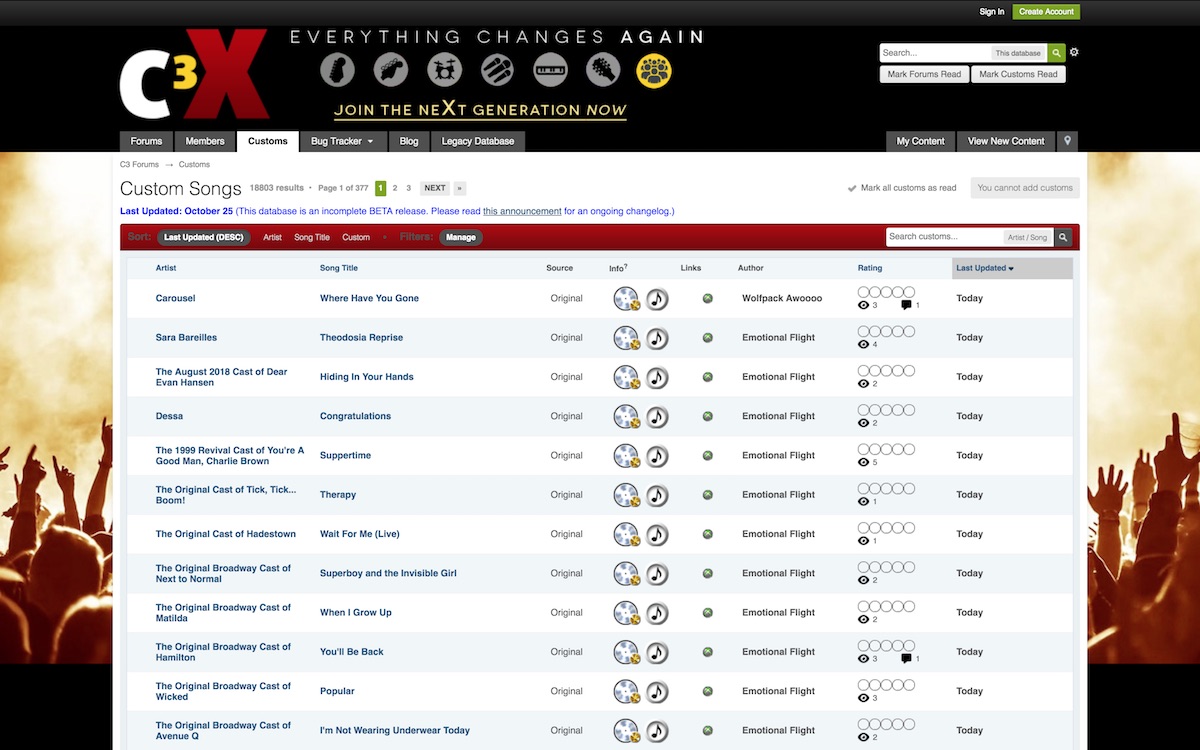Click the music note icon for Popular
Image resolution: width=1200 pixels, height=750 pixels.
point(657,691)
